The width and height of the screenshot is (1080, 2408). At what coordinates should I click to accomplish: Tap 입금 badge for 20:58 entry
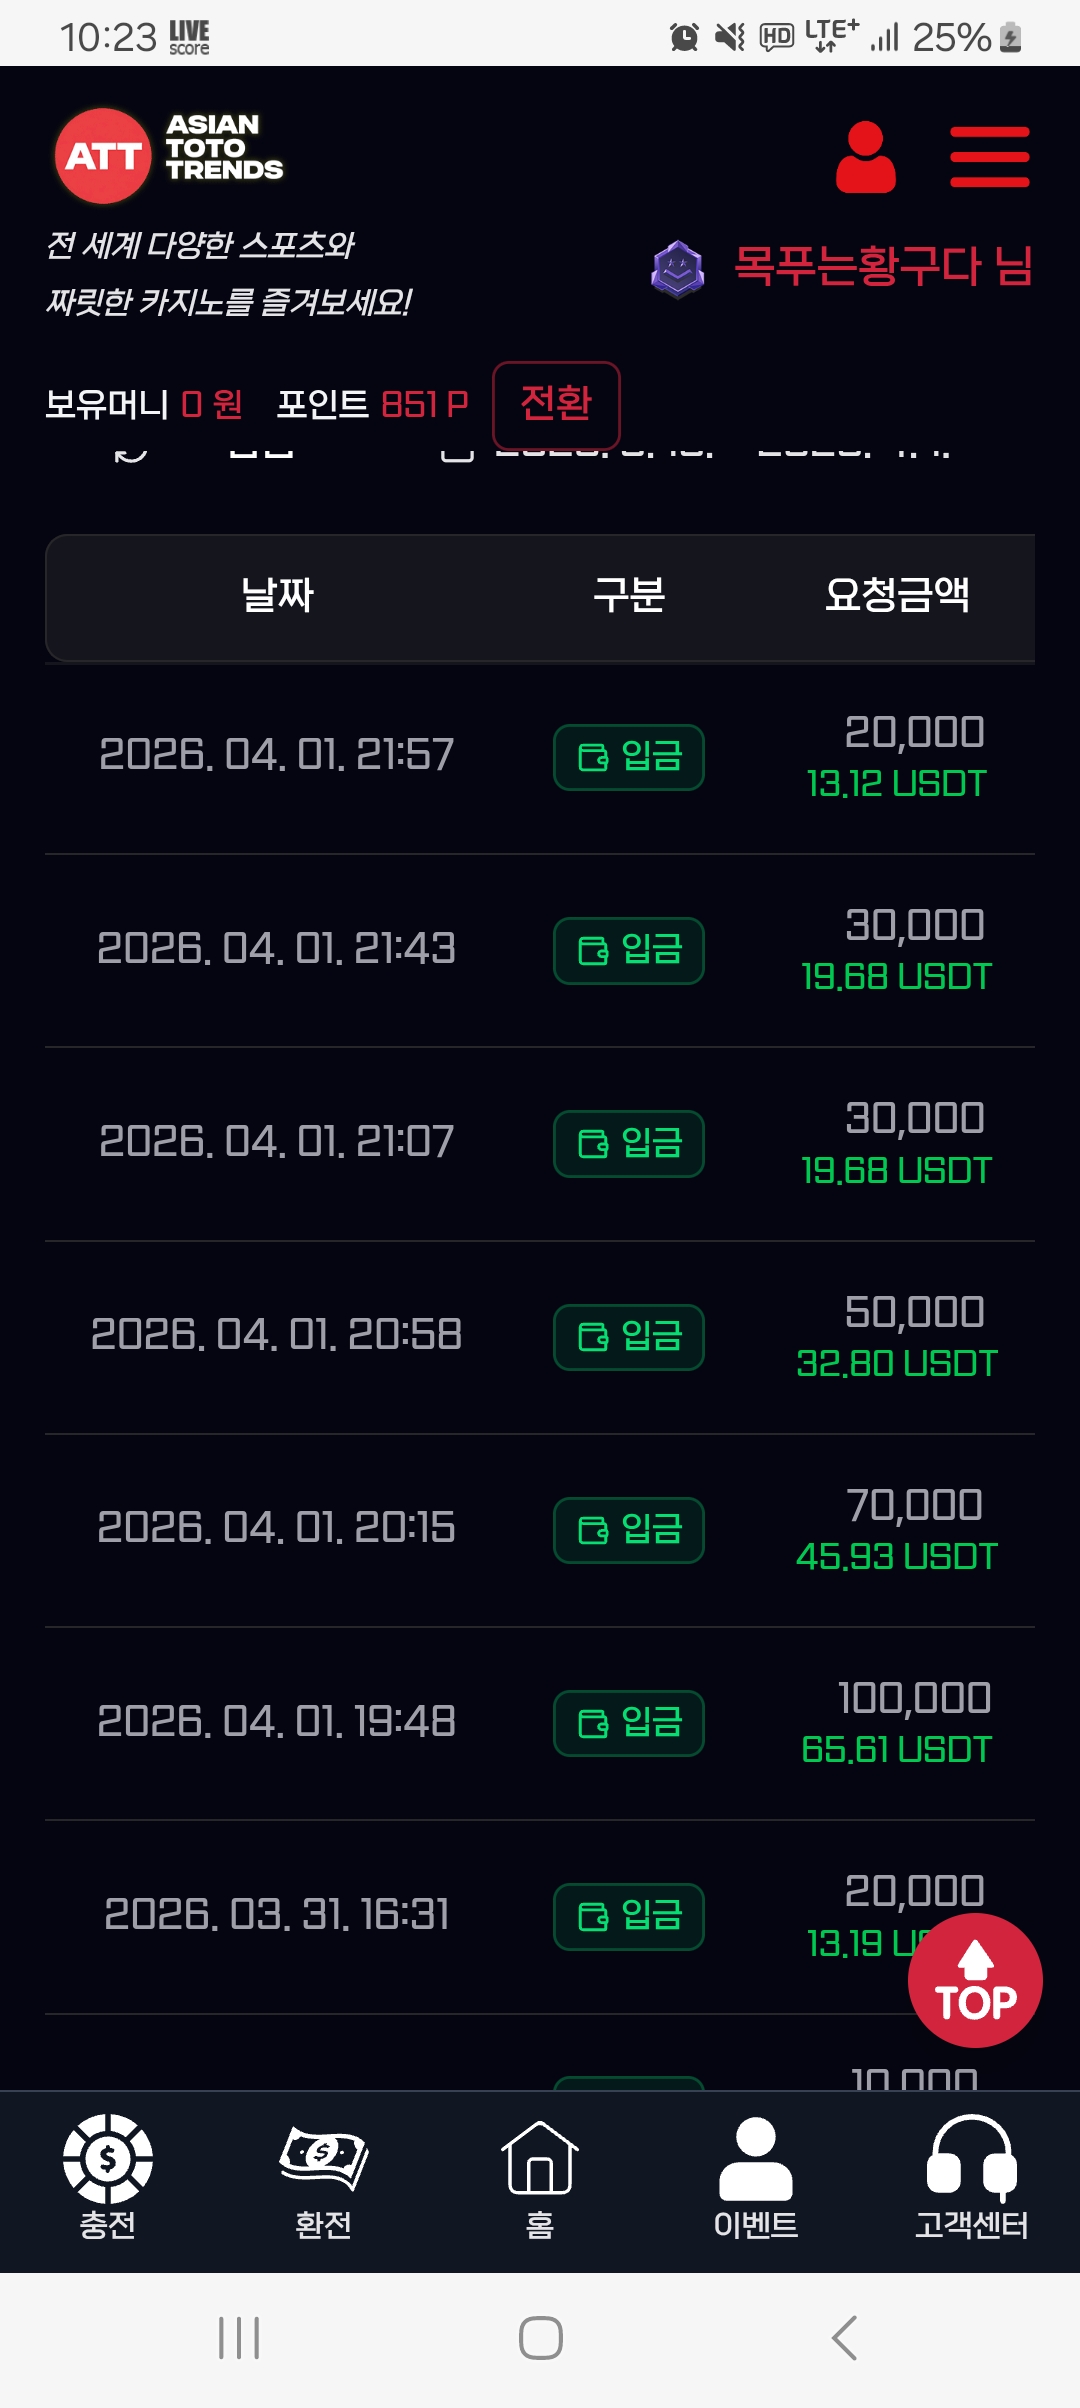coord(629,1337)
